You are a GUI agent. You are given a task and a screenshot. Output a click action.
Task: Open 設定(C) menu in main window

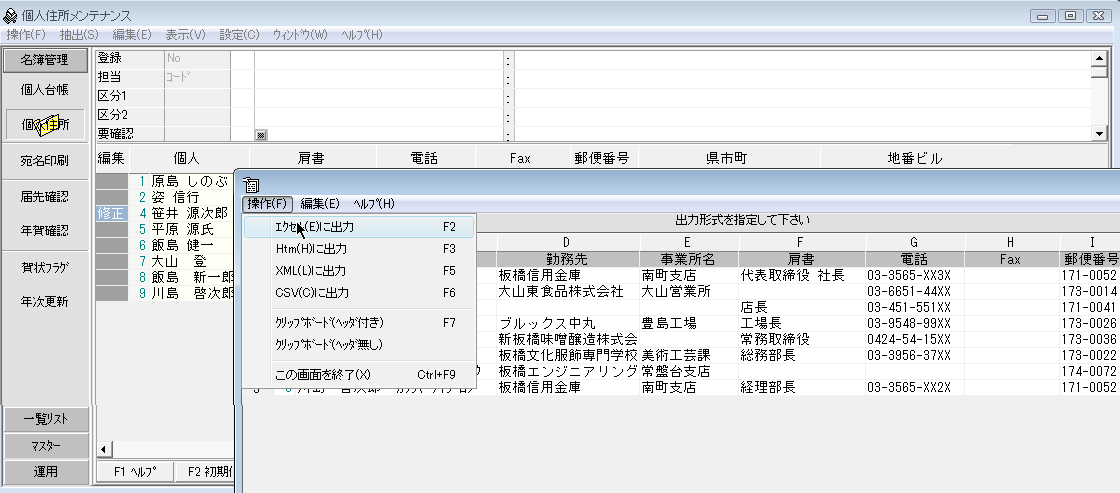(x=239, y=34)
